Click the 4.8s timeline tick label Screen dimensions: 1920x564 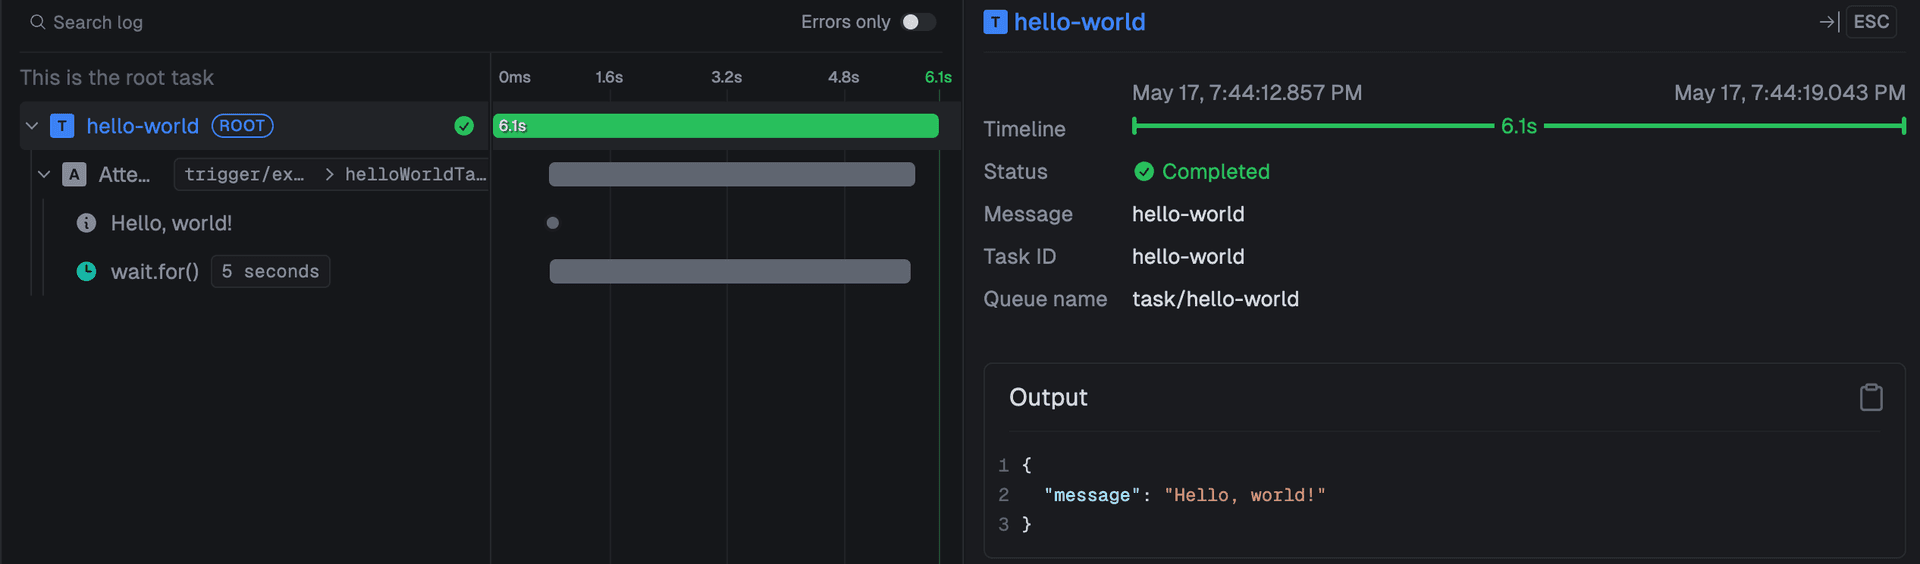844,77
